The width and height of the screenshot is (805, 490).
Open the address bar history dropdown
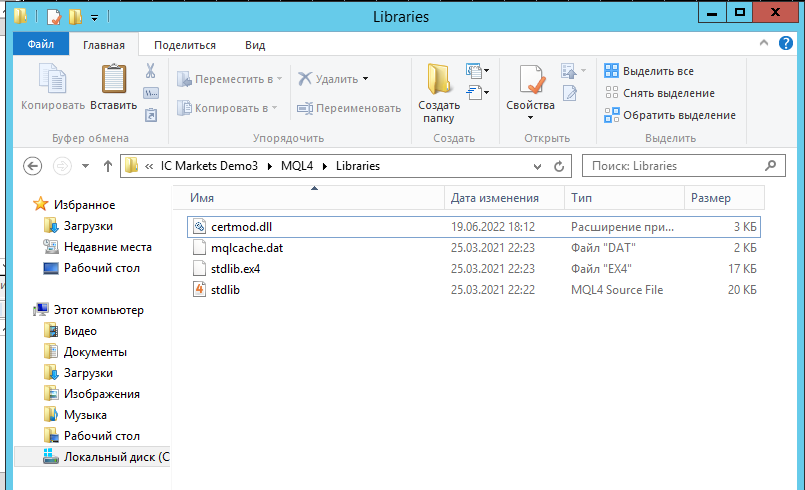pos(537,166)
